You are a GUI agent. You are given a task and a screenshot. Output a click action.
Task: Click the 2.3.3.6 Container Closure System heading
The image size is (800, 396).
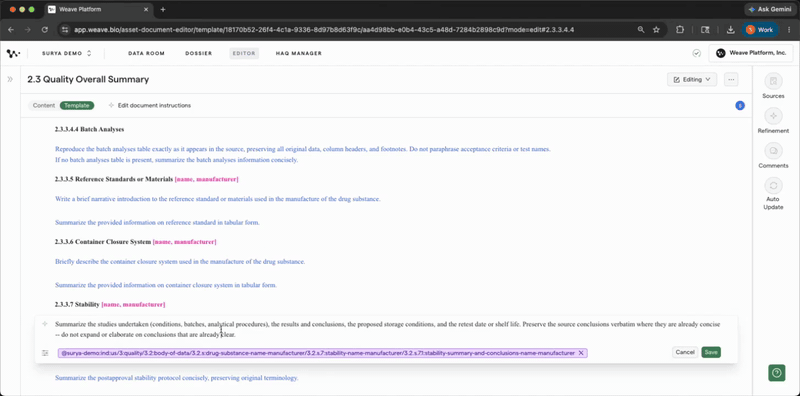click(103, 241)
